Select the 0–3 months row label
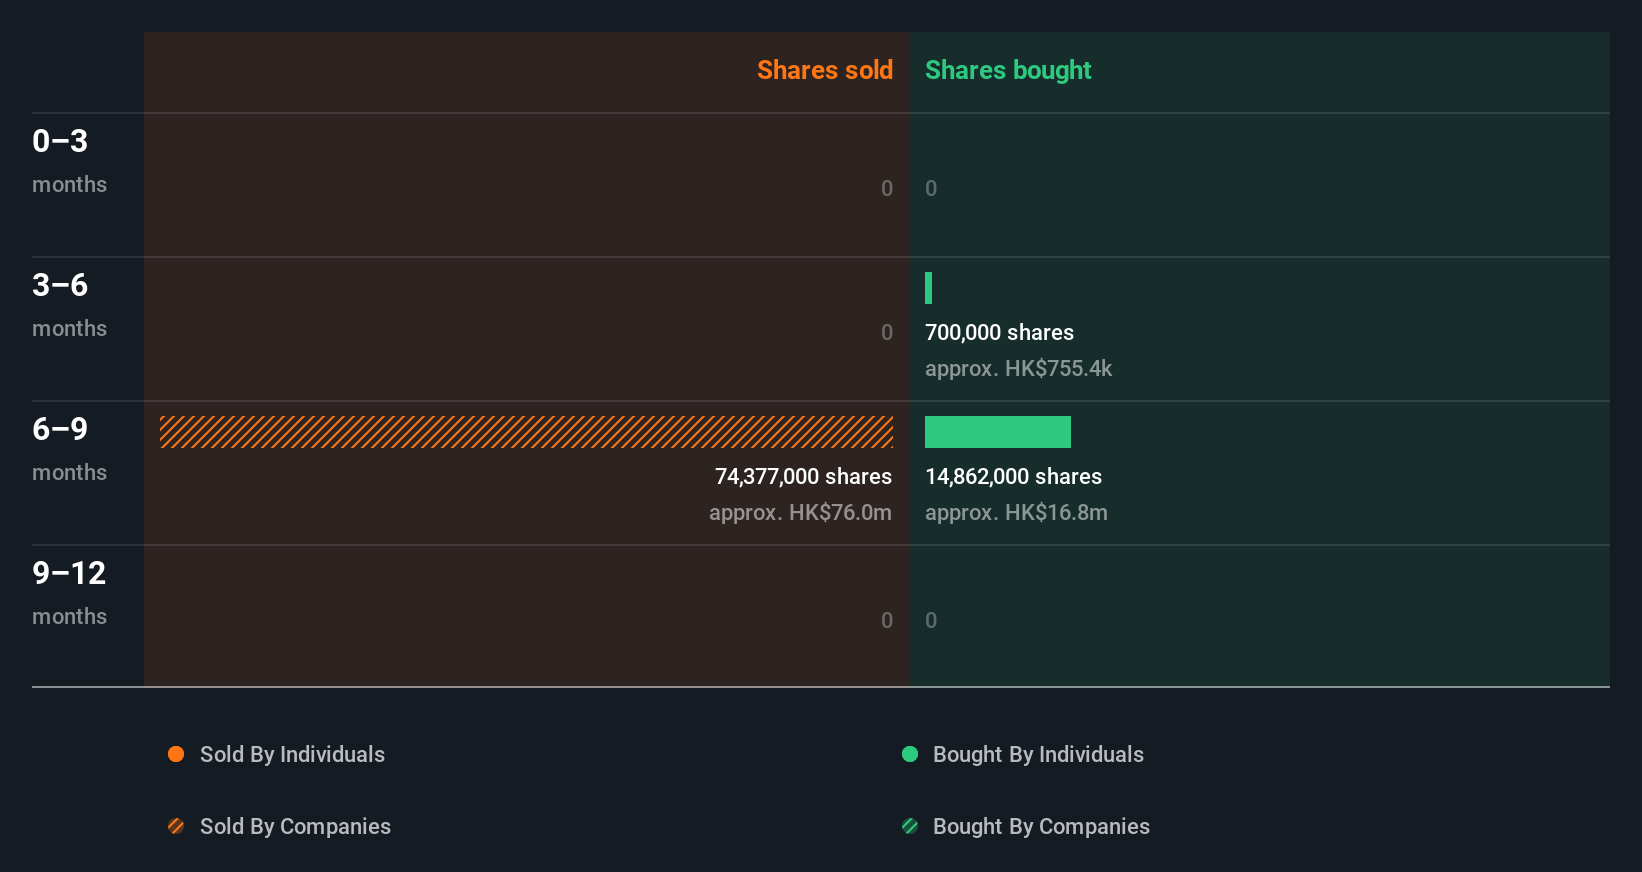 coord(69,161)
